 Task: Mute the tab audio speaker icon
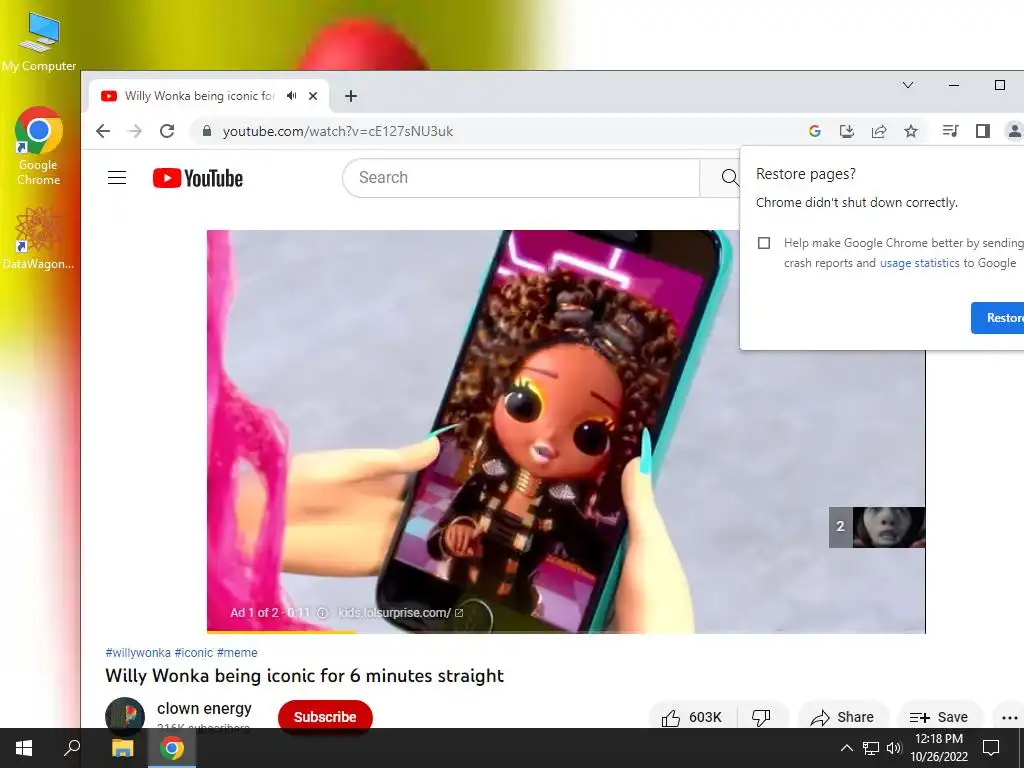pyautogui.click(x=292, y=96)
